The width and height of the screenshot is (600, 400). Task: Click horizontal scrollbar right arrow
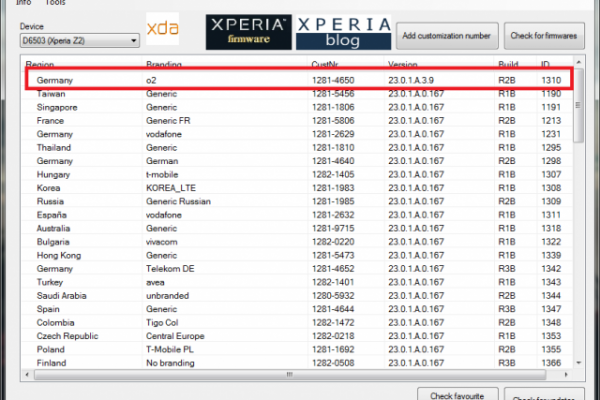566,375
